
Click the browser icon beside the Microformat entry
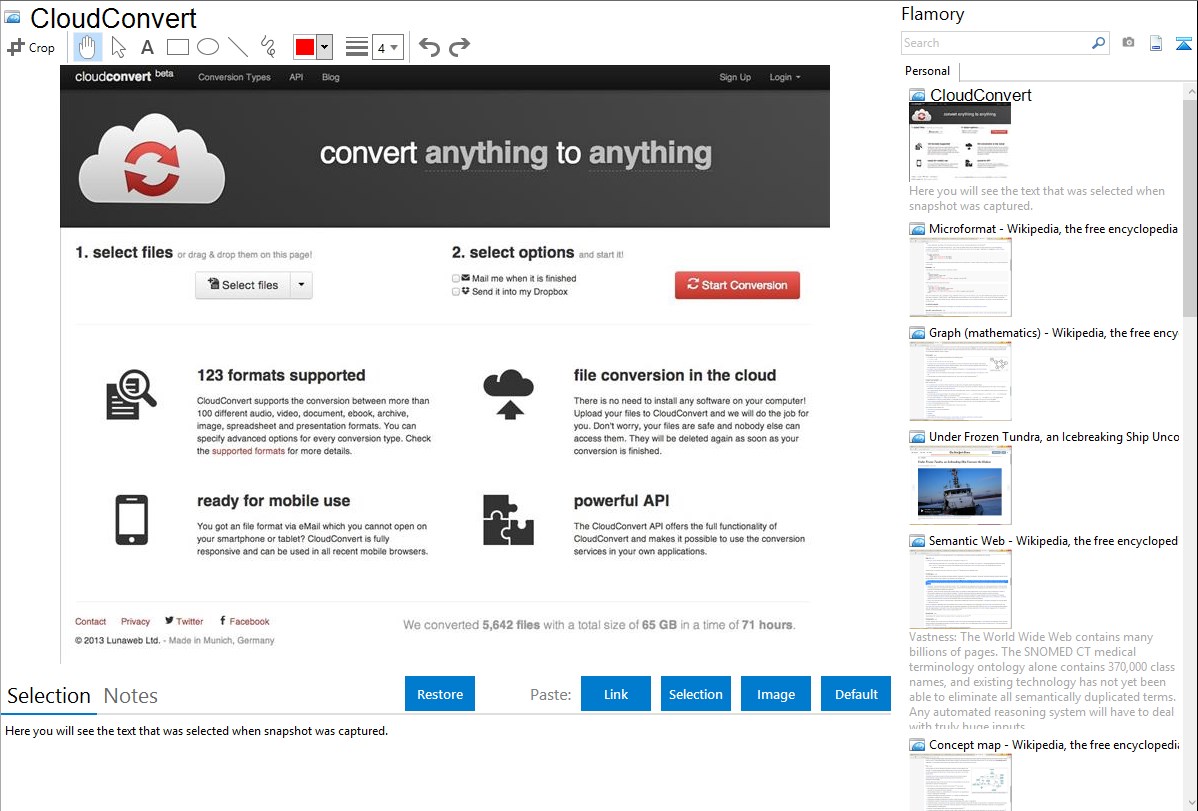point(917,229)
